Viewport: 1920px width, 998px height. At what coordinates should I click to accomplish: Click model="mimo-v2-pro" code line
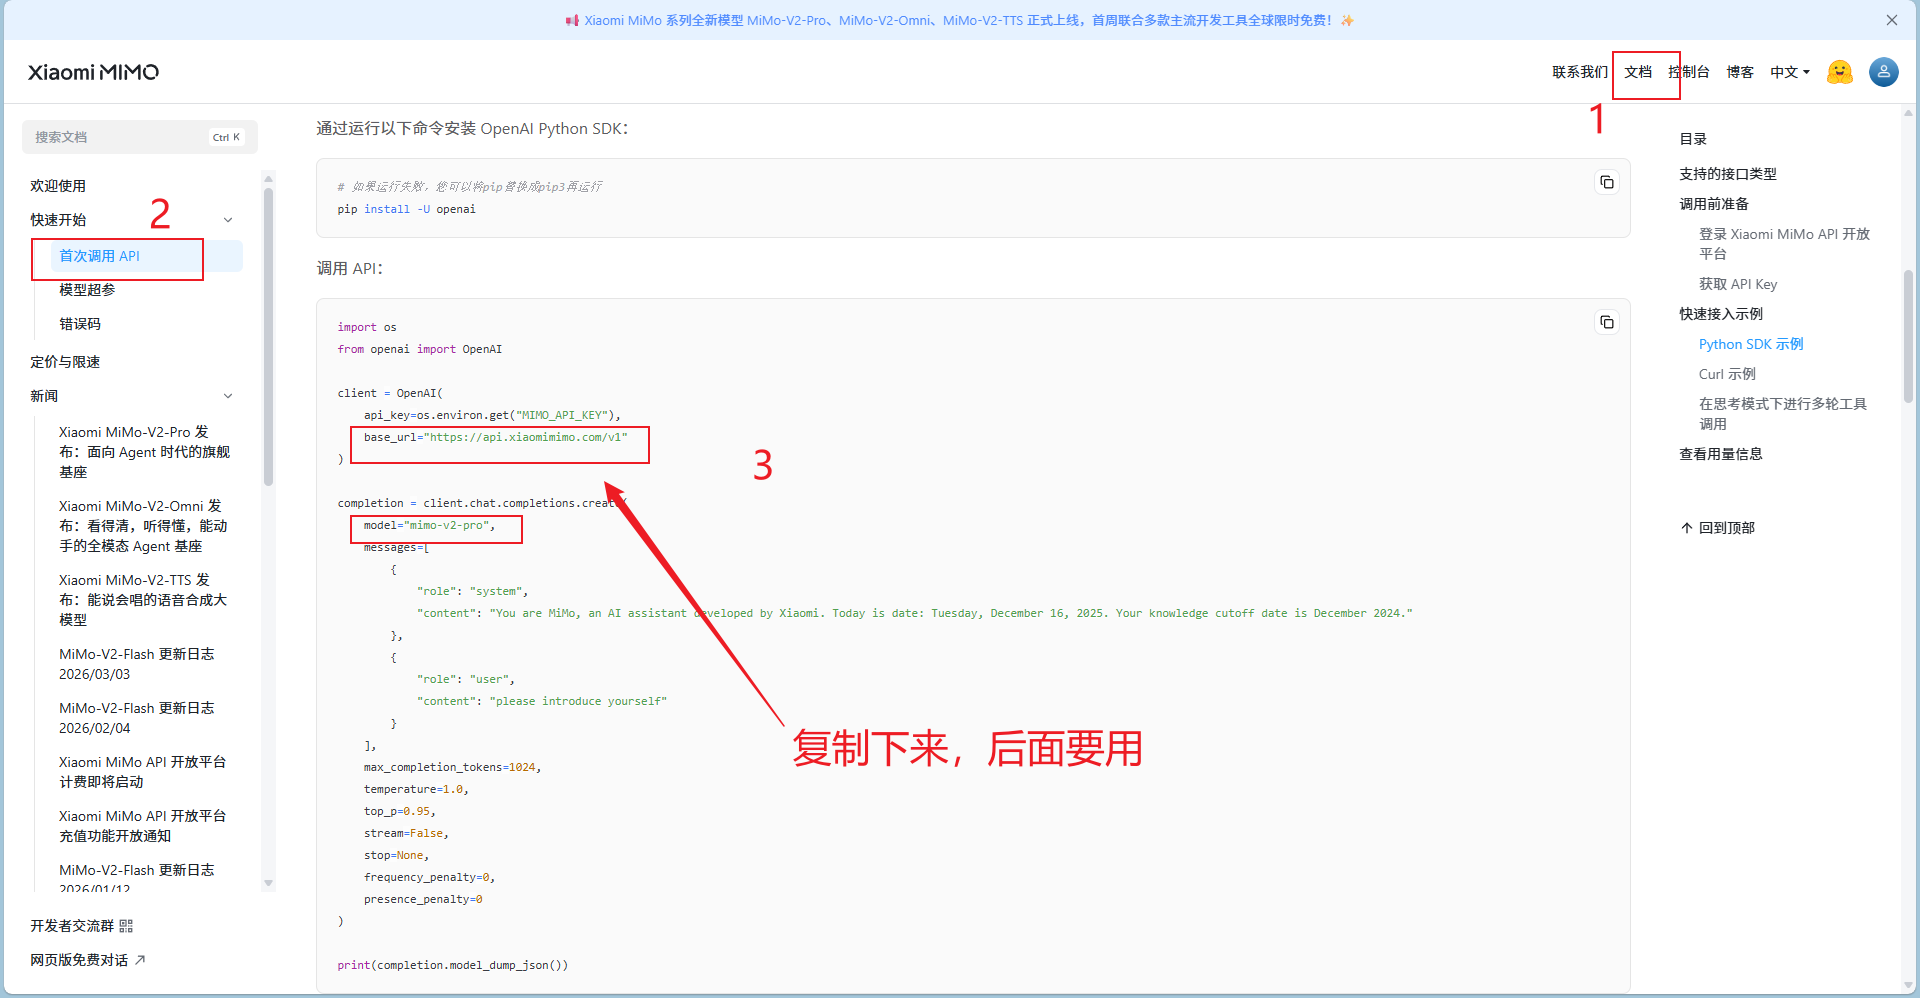(429, 525)
